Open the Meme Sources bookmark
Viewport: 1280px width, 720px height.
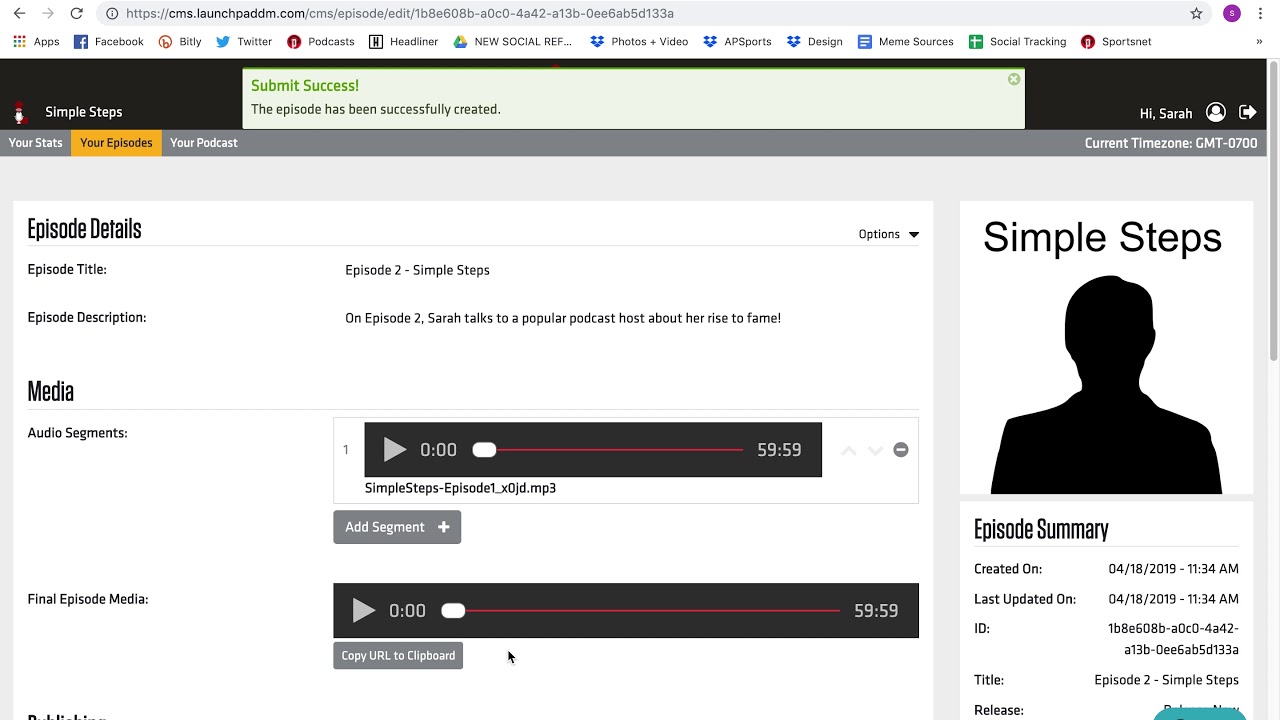906,42
